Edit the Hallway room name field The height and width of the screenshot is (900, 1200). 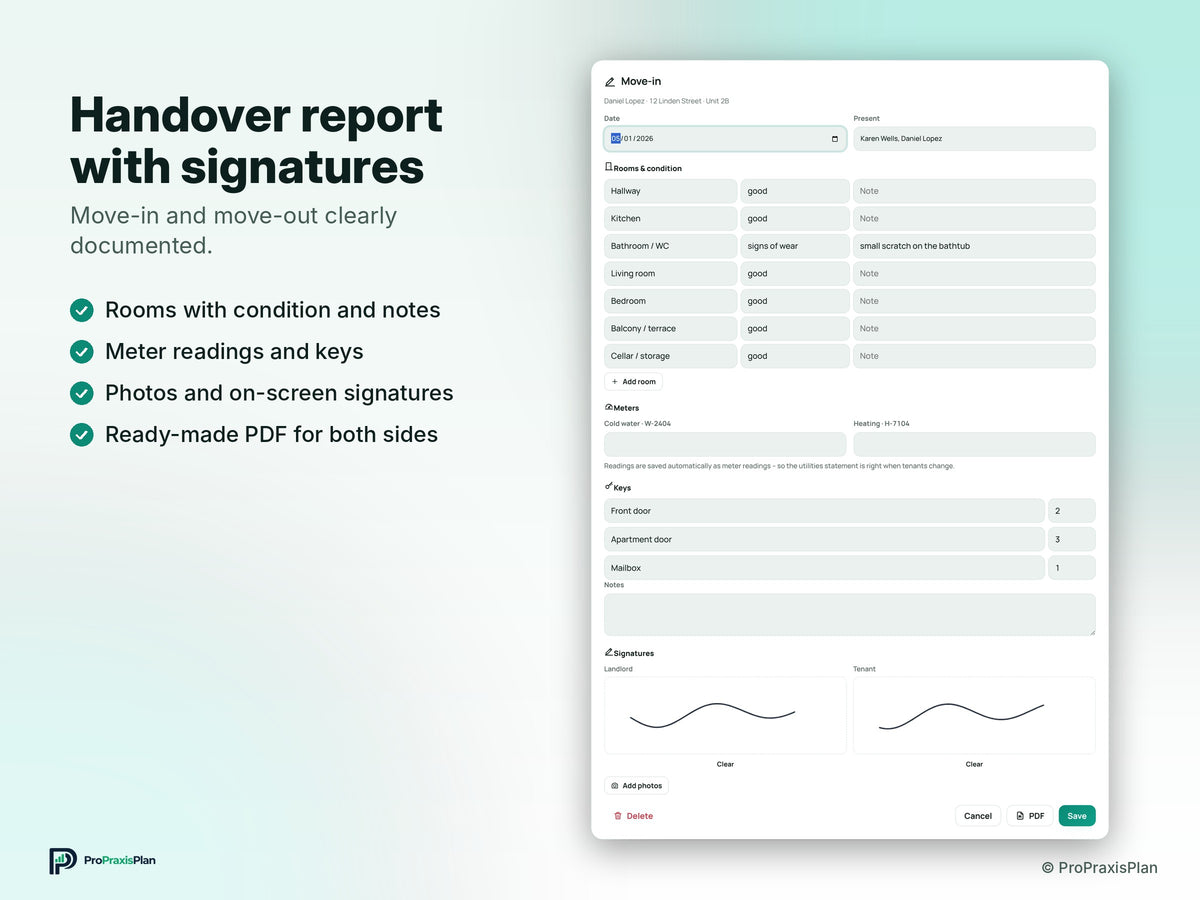pyautogui.click(x=670, y=191)
